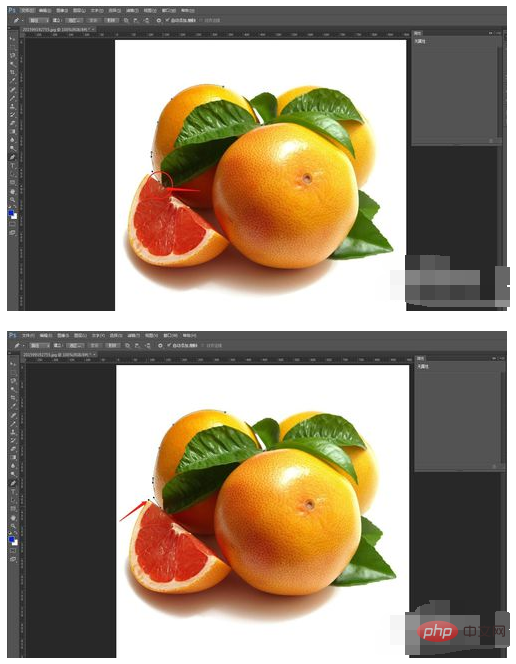This screenshot has width=516, height=664.
Task: Open pen mode dropdown in lower options bar
Action: [39, 346]
